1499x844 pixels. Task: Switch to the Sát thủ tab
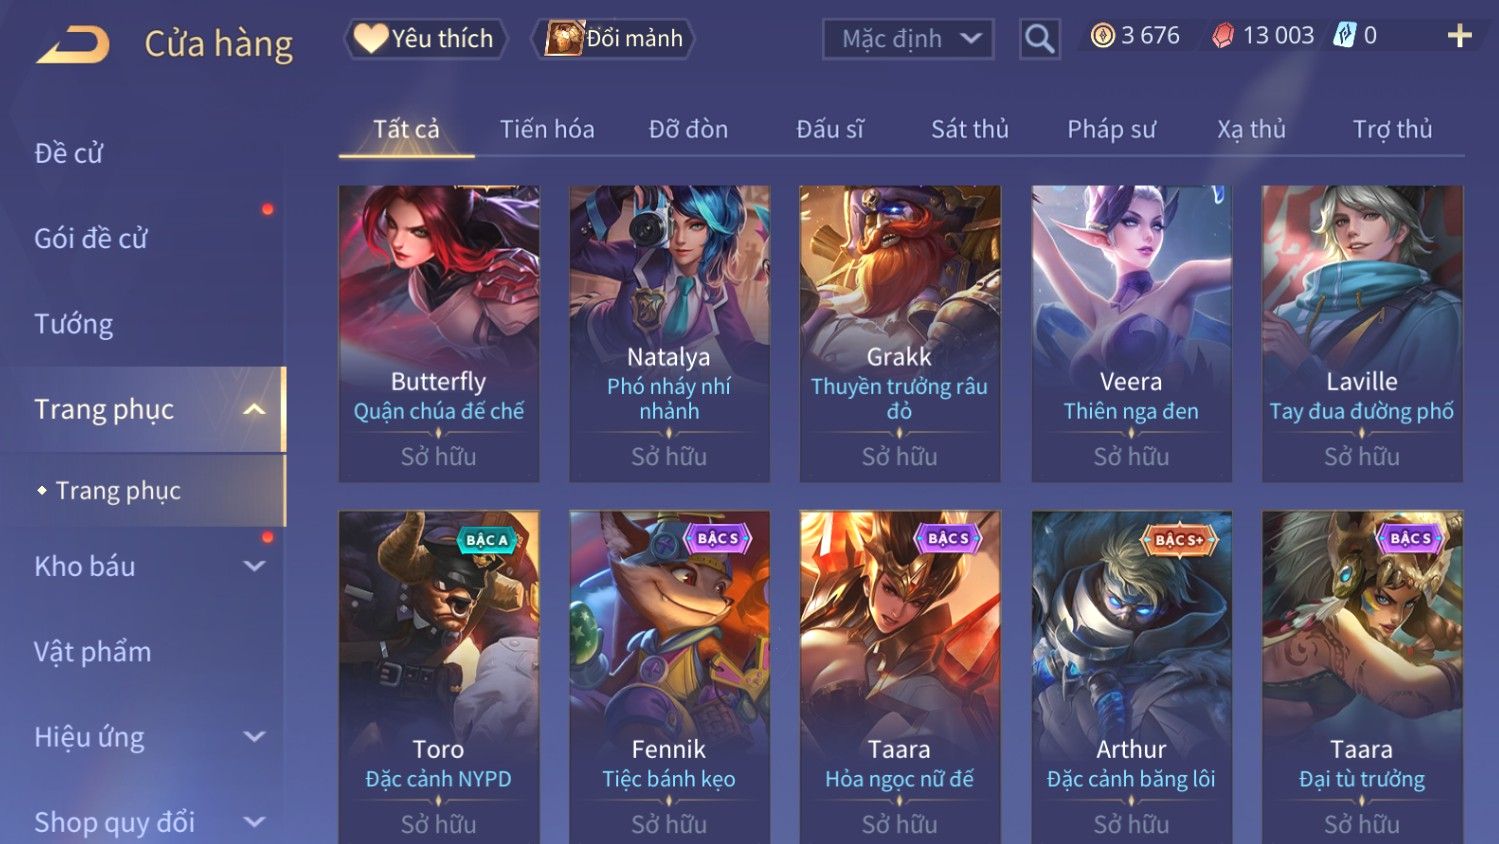coord(969,129)
